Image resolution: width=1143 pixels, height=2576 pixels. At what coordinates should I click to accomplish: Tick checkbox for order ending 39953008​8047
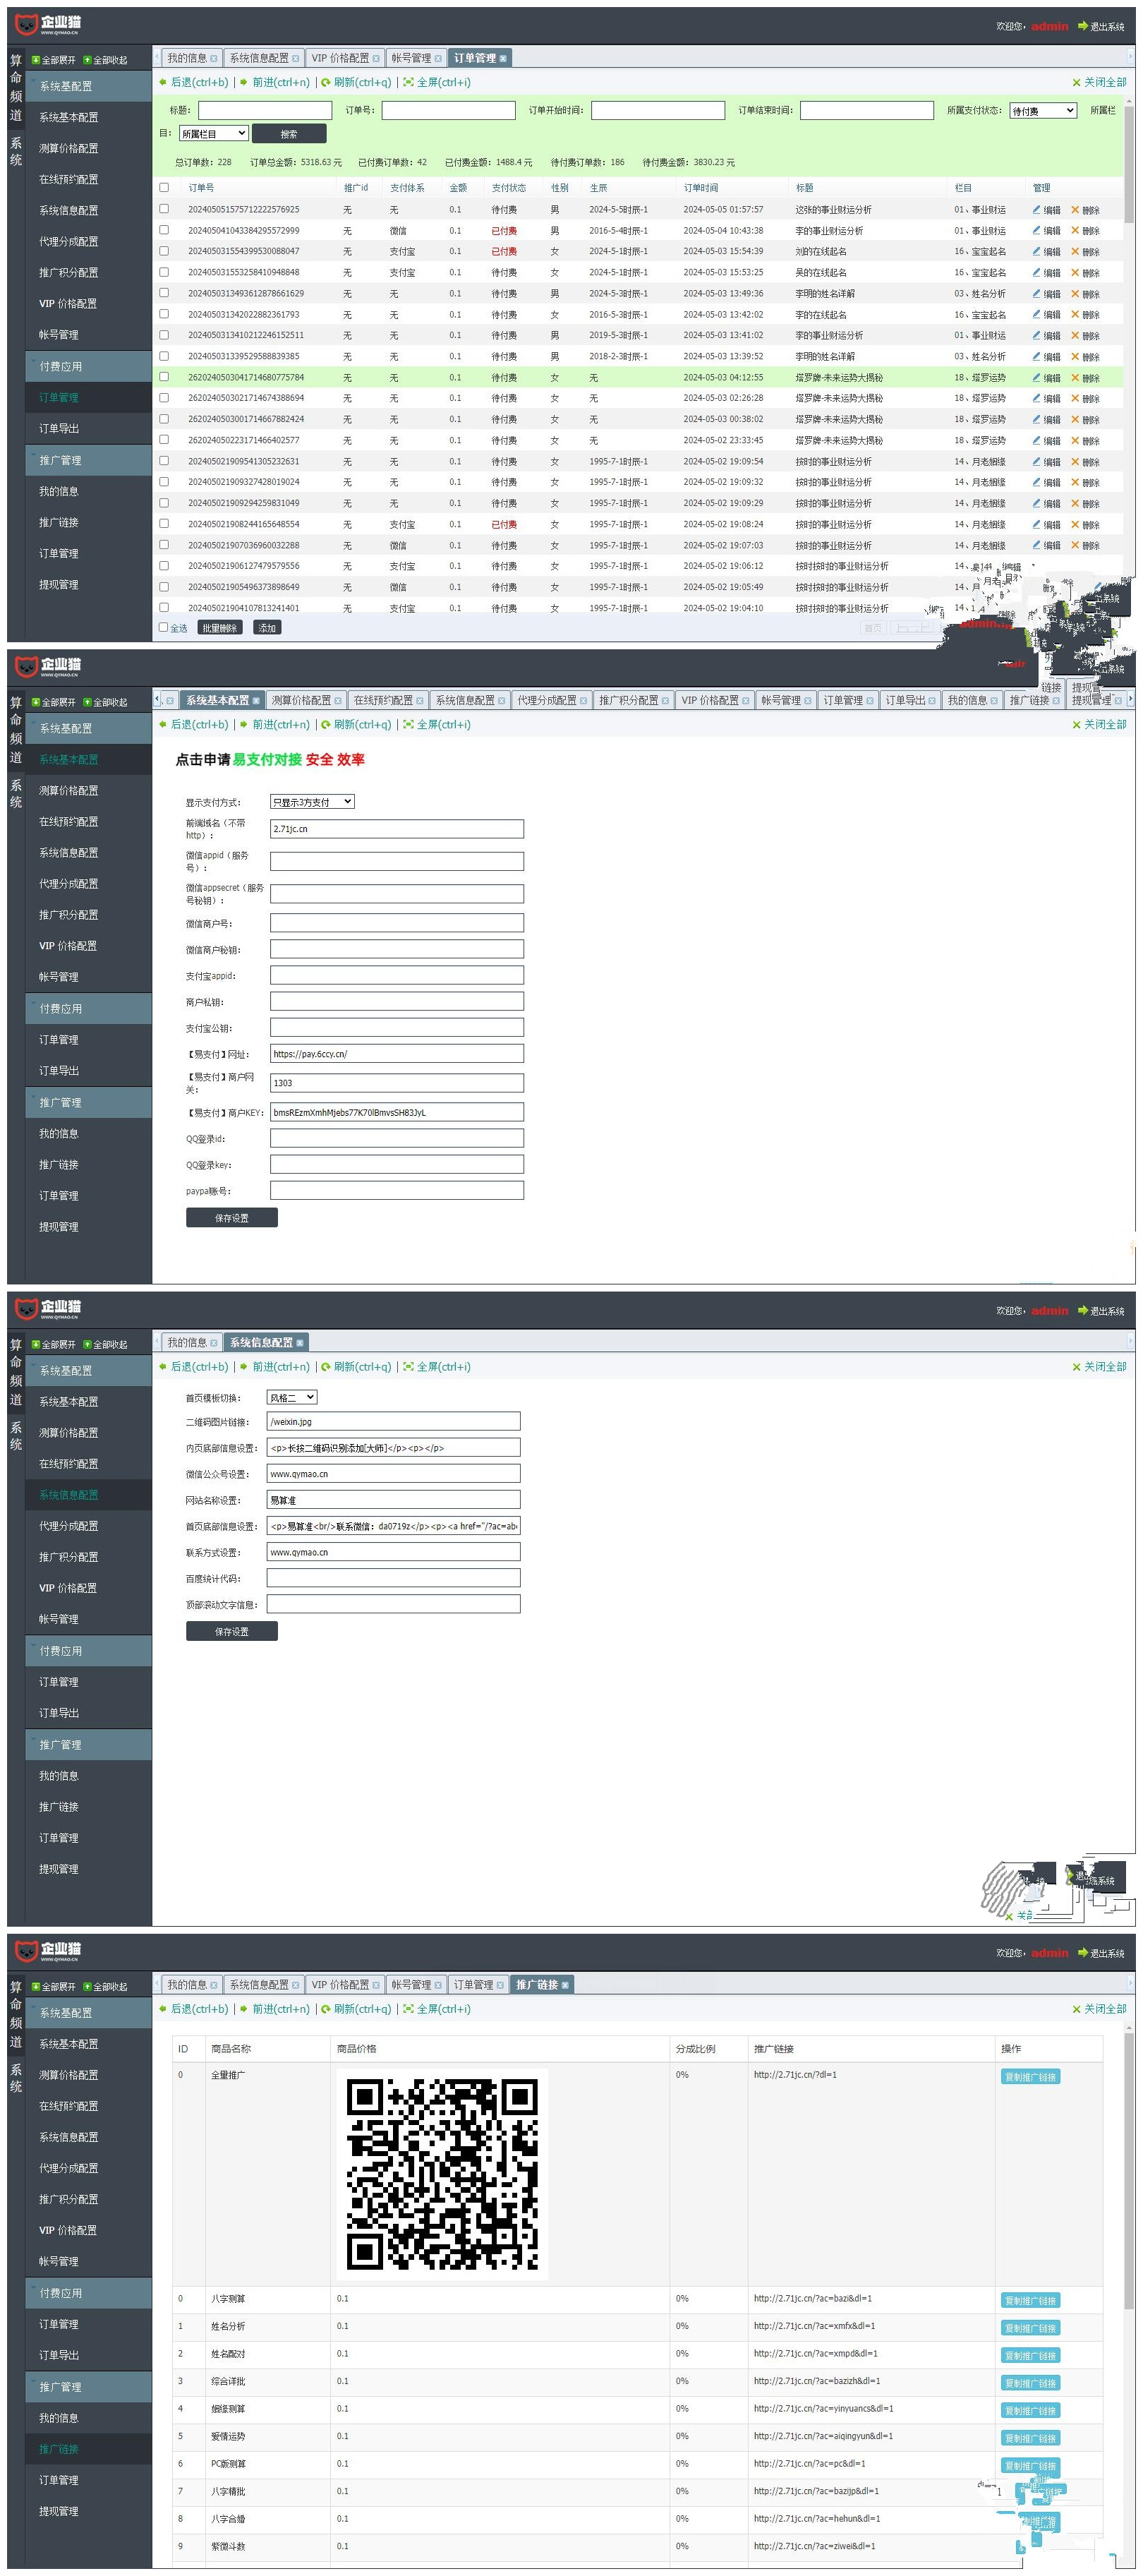tap(164, 251)
